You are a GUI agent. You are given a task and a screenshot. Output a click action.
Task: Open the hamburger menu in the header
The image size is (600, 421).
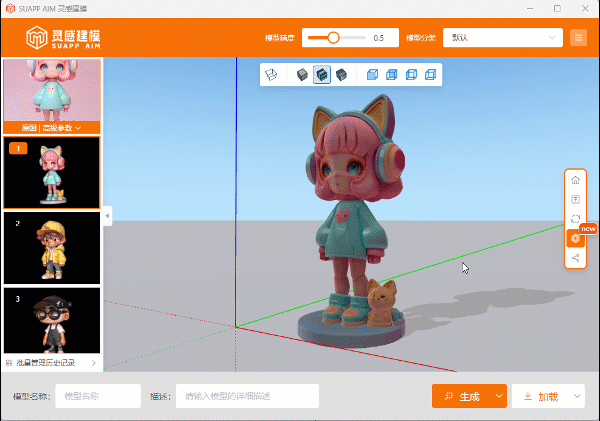click(578, 38)
